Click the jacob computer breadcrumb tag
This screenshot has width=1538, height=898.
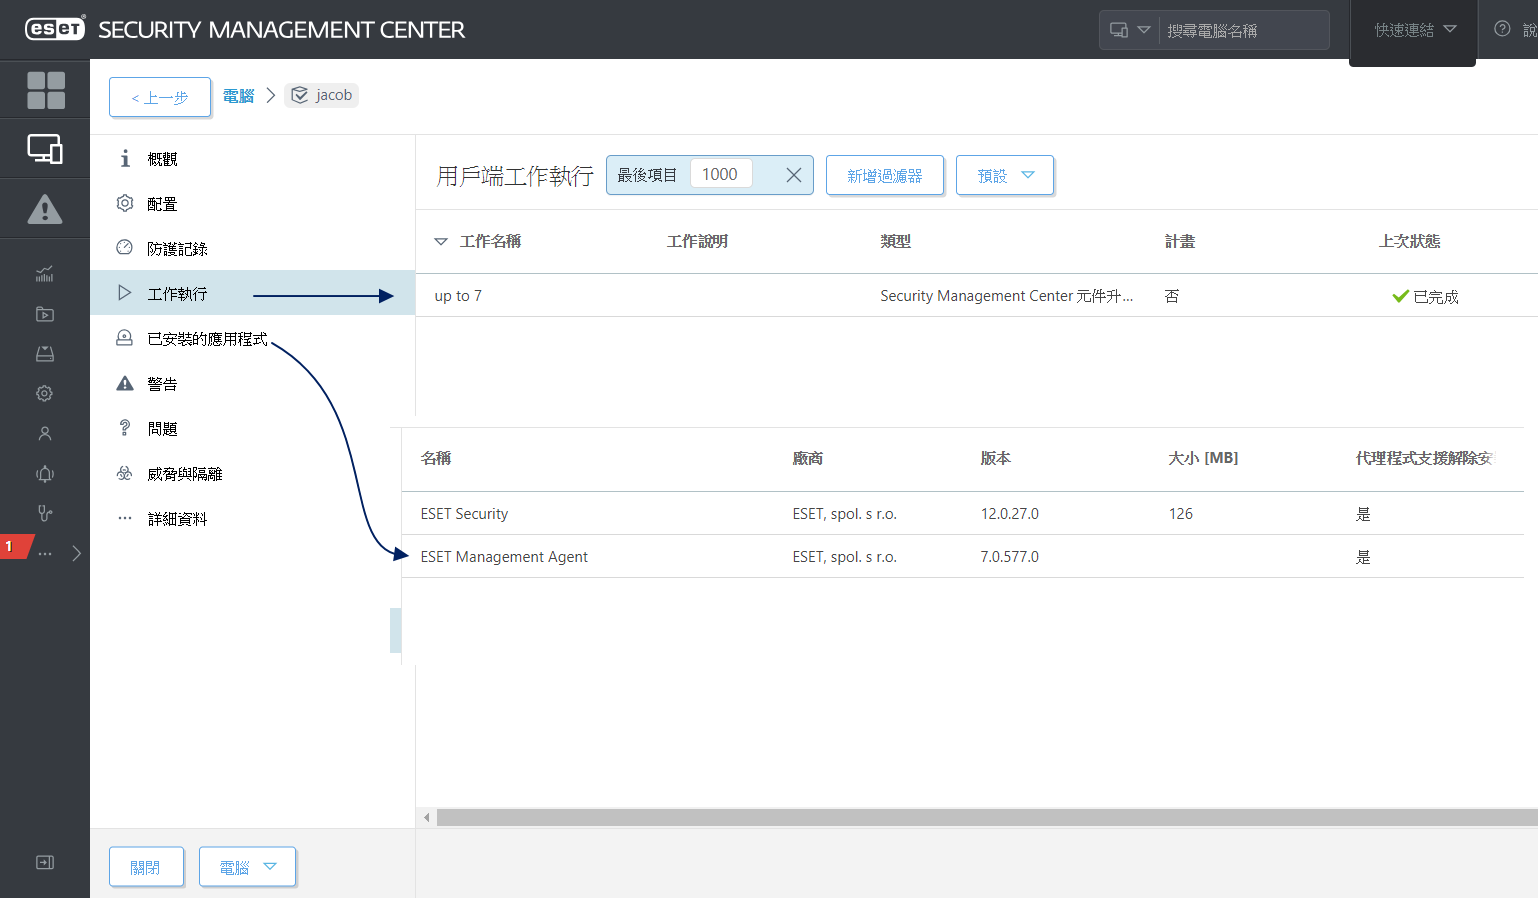point(322,95)
